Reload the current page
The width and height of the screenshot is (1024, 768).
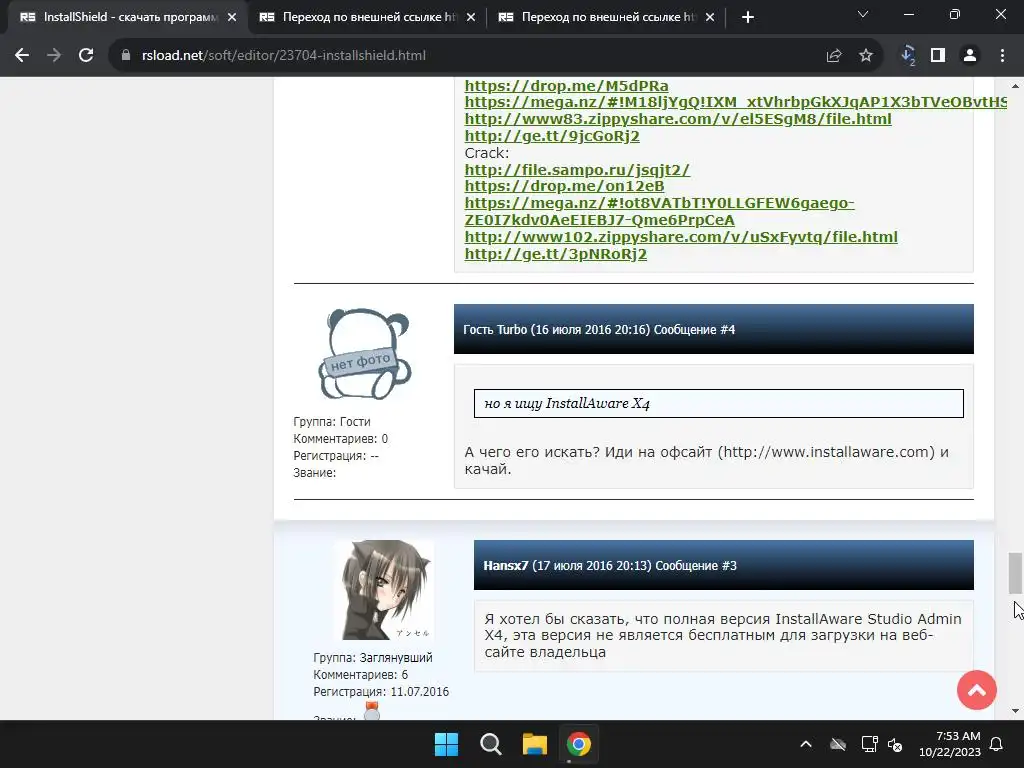coord(86,56)
